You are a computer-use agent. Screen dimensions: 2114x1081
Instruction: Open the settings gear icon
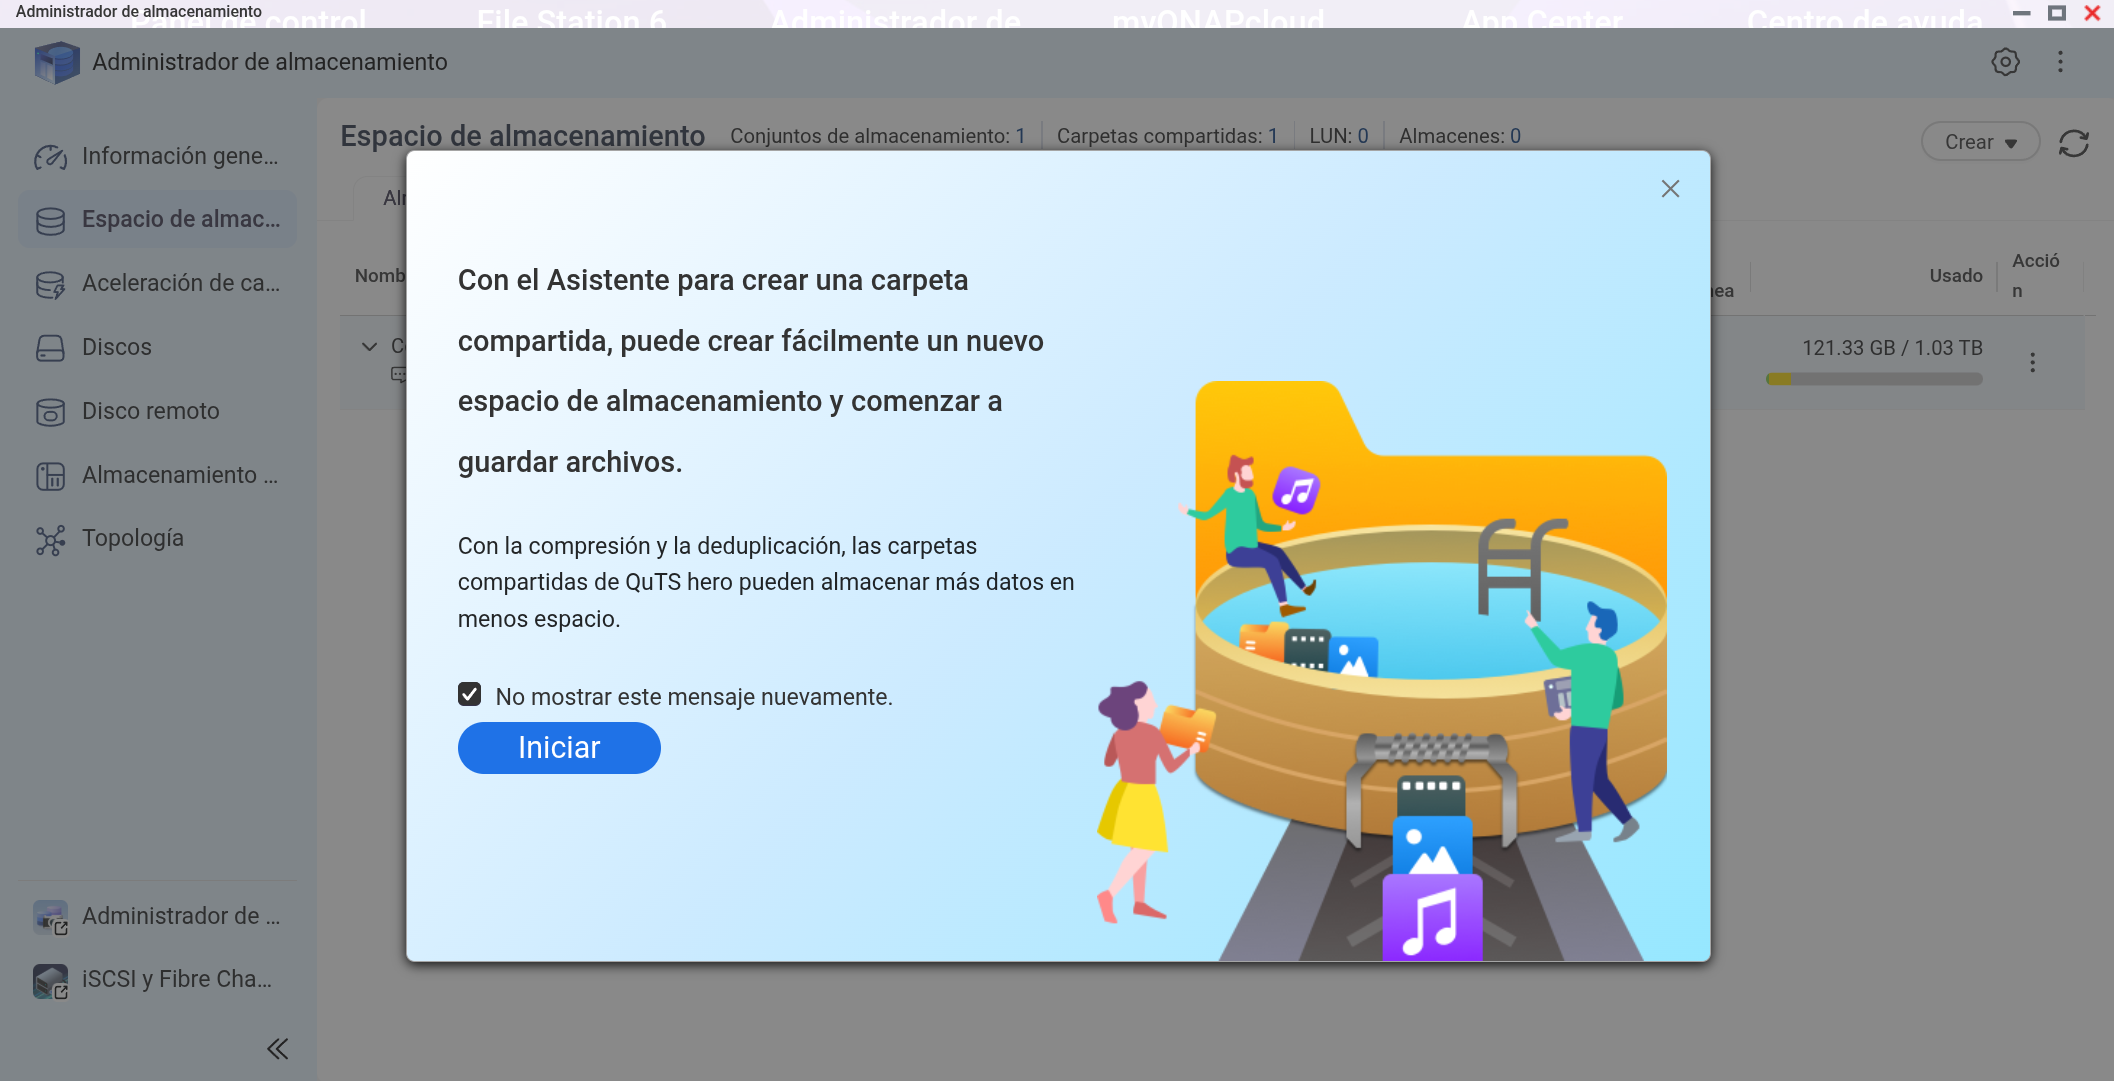click(2004, 62)
